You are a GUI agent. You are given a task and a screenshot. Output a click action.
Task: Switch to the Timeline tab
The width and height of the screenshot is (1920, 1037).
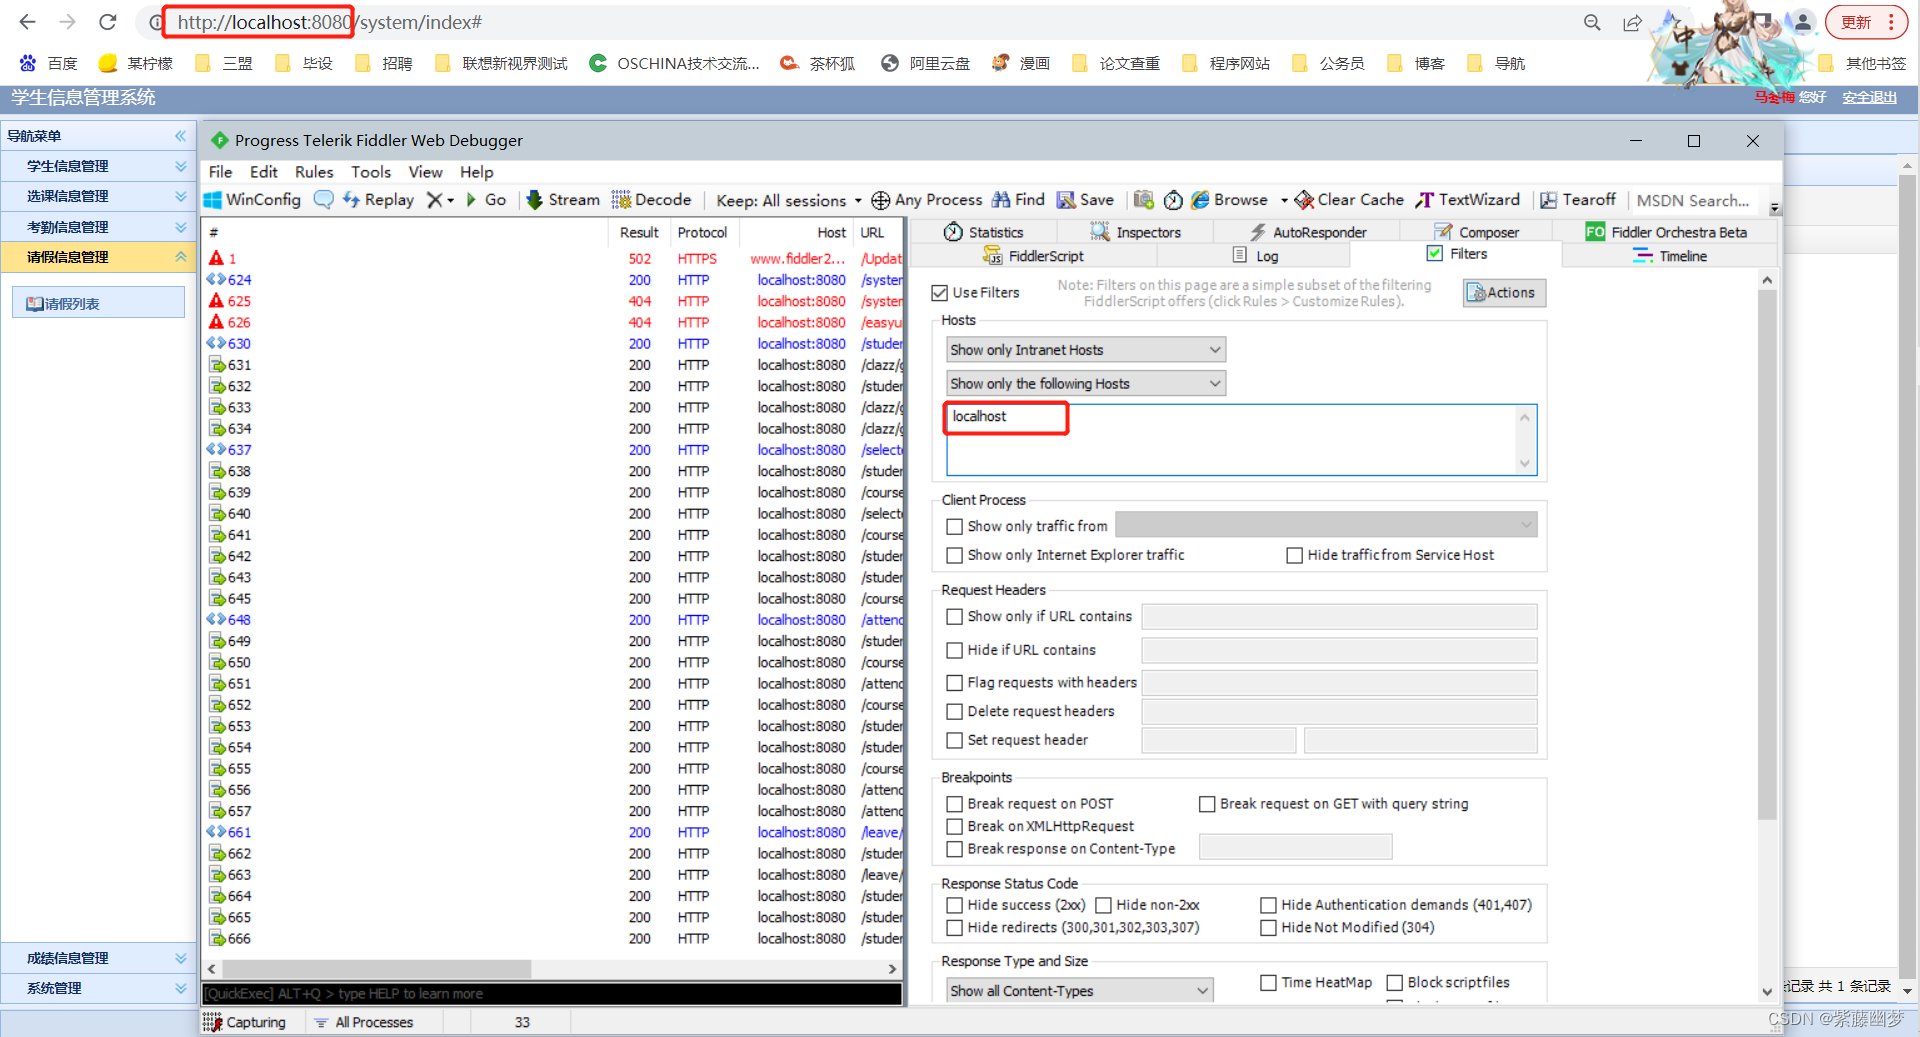tap(1671, 256)
